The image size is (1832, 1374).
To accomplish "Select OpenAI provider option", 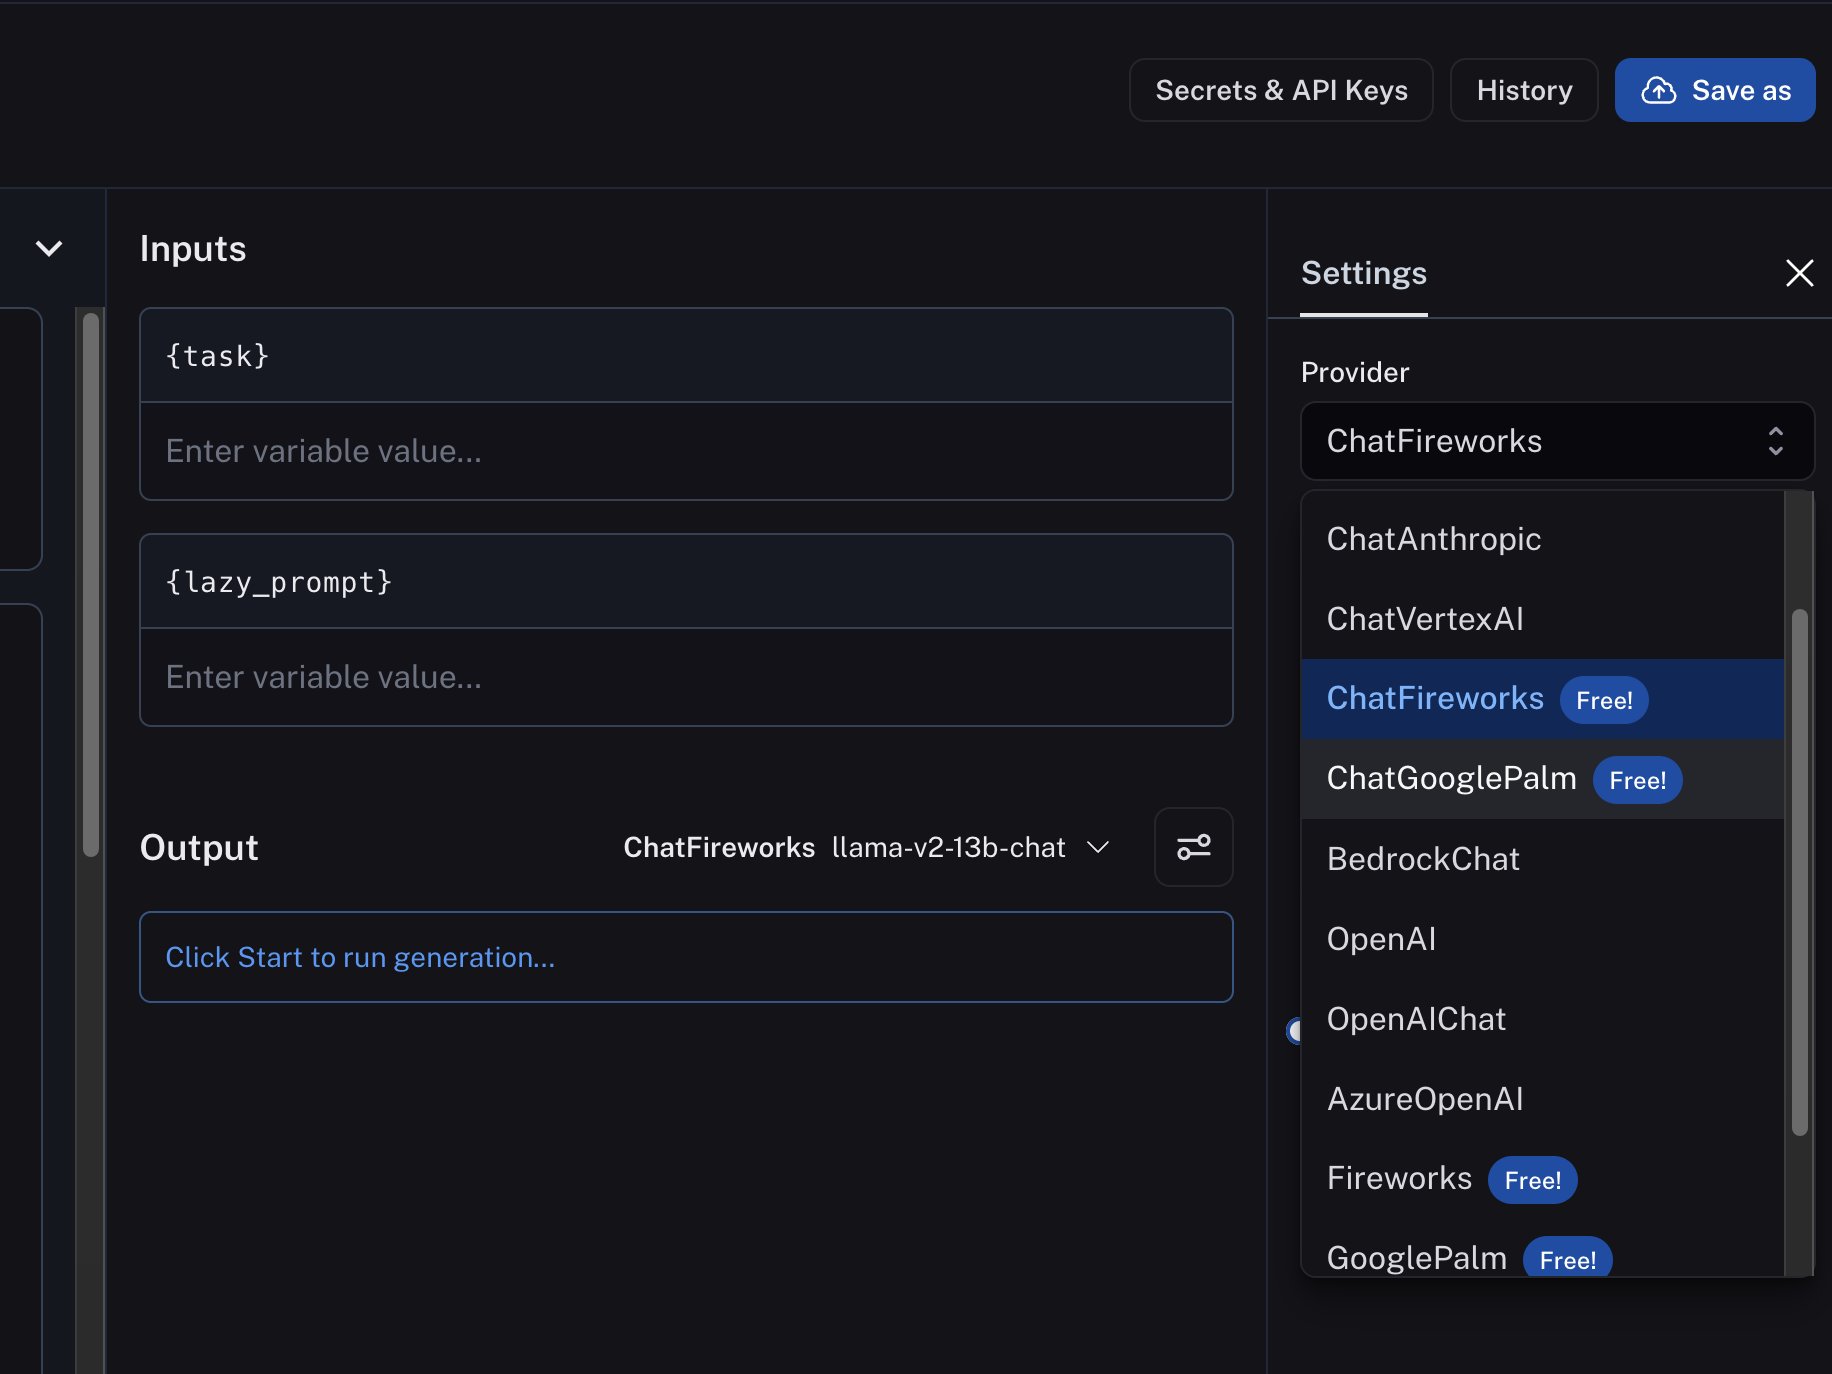I will point(1542,939).
